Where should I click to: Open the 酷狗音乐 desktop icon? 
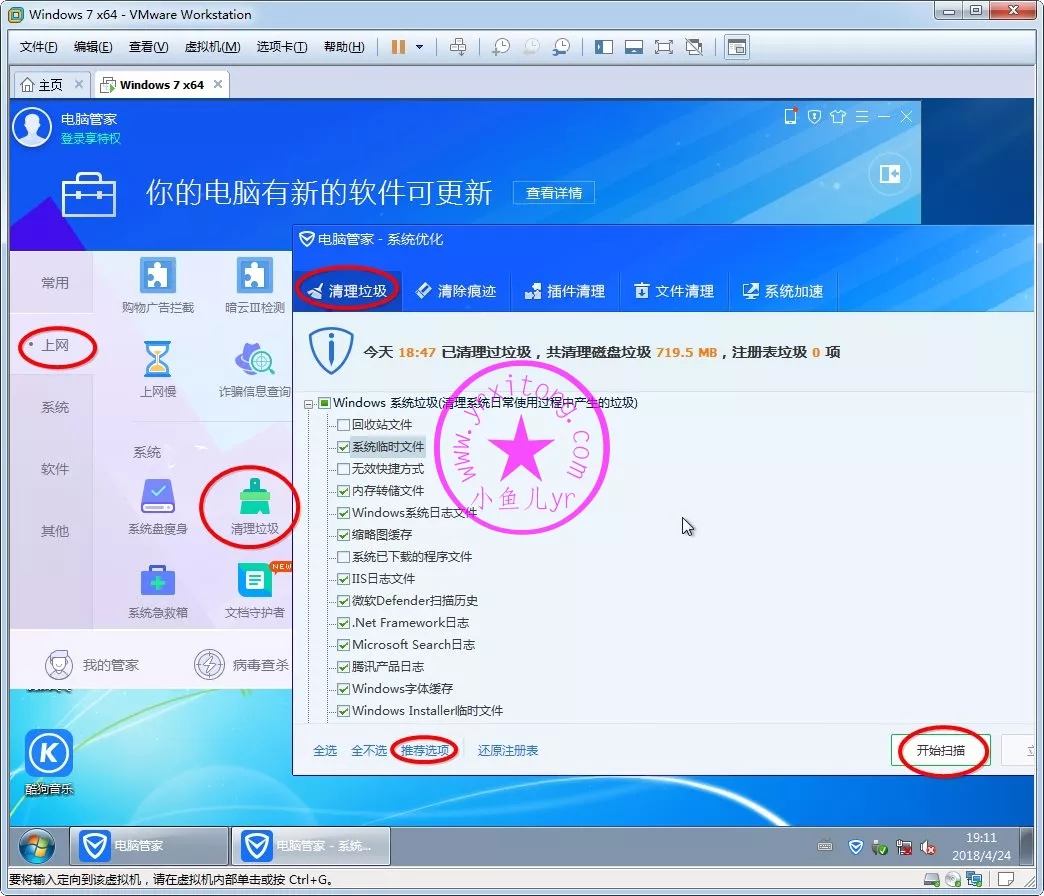coord(49,754)
